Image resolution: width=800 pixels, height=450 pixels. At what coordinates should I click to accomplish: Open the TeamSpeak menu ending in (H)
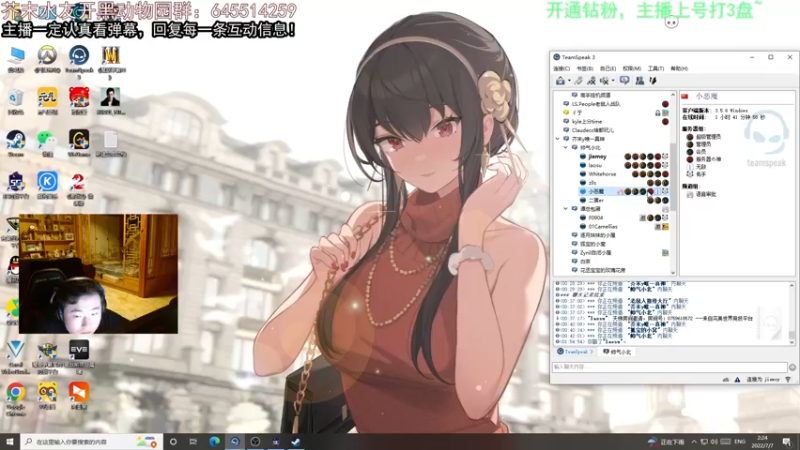(679, 68)
